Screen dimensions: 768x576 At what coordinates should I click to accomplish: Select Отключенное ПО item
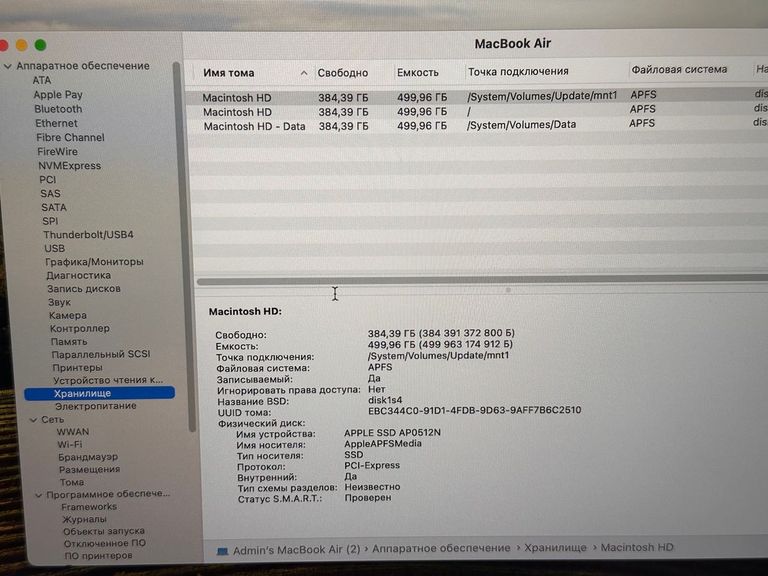point(105,543)
